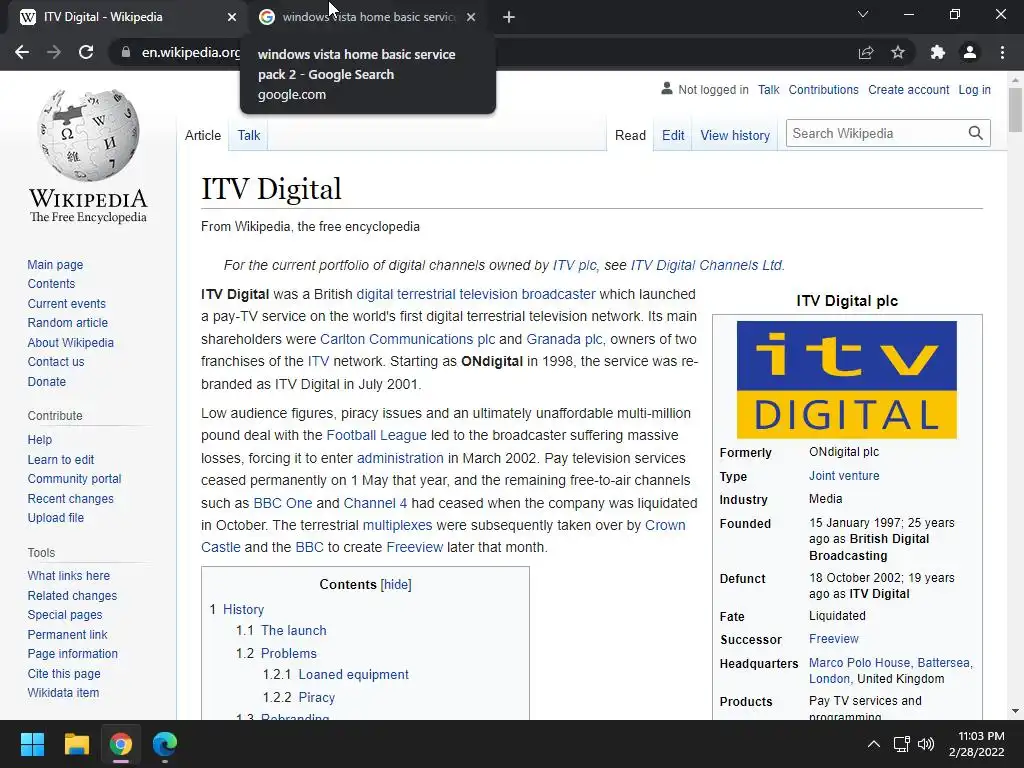The width and height of the screenshot is (1024, 768).
Task: Click the network tray icon
Action: tap(902, 744)
